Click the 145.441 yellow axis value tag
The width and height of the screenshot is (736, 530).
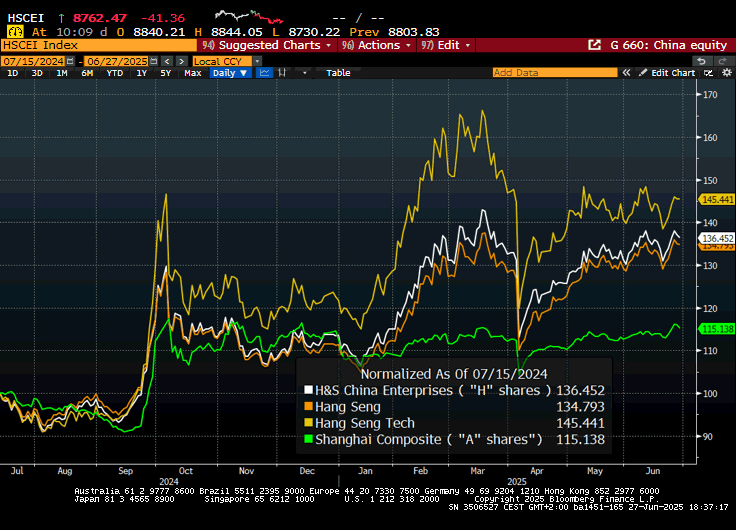click(717, 200)
